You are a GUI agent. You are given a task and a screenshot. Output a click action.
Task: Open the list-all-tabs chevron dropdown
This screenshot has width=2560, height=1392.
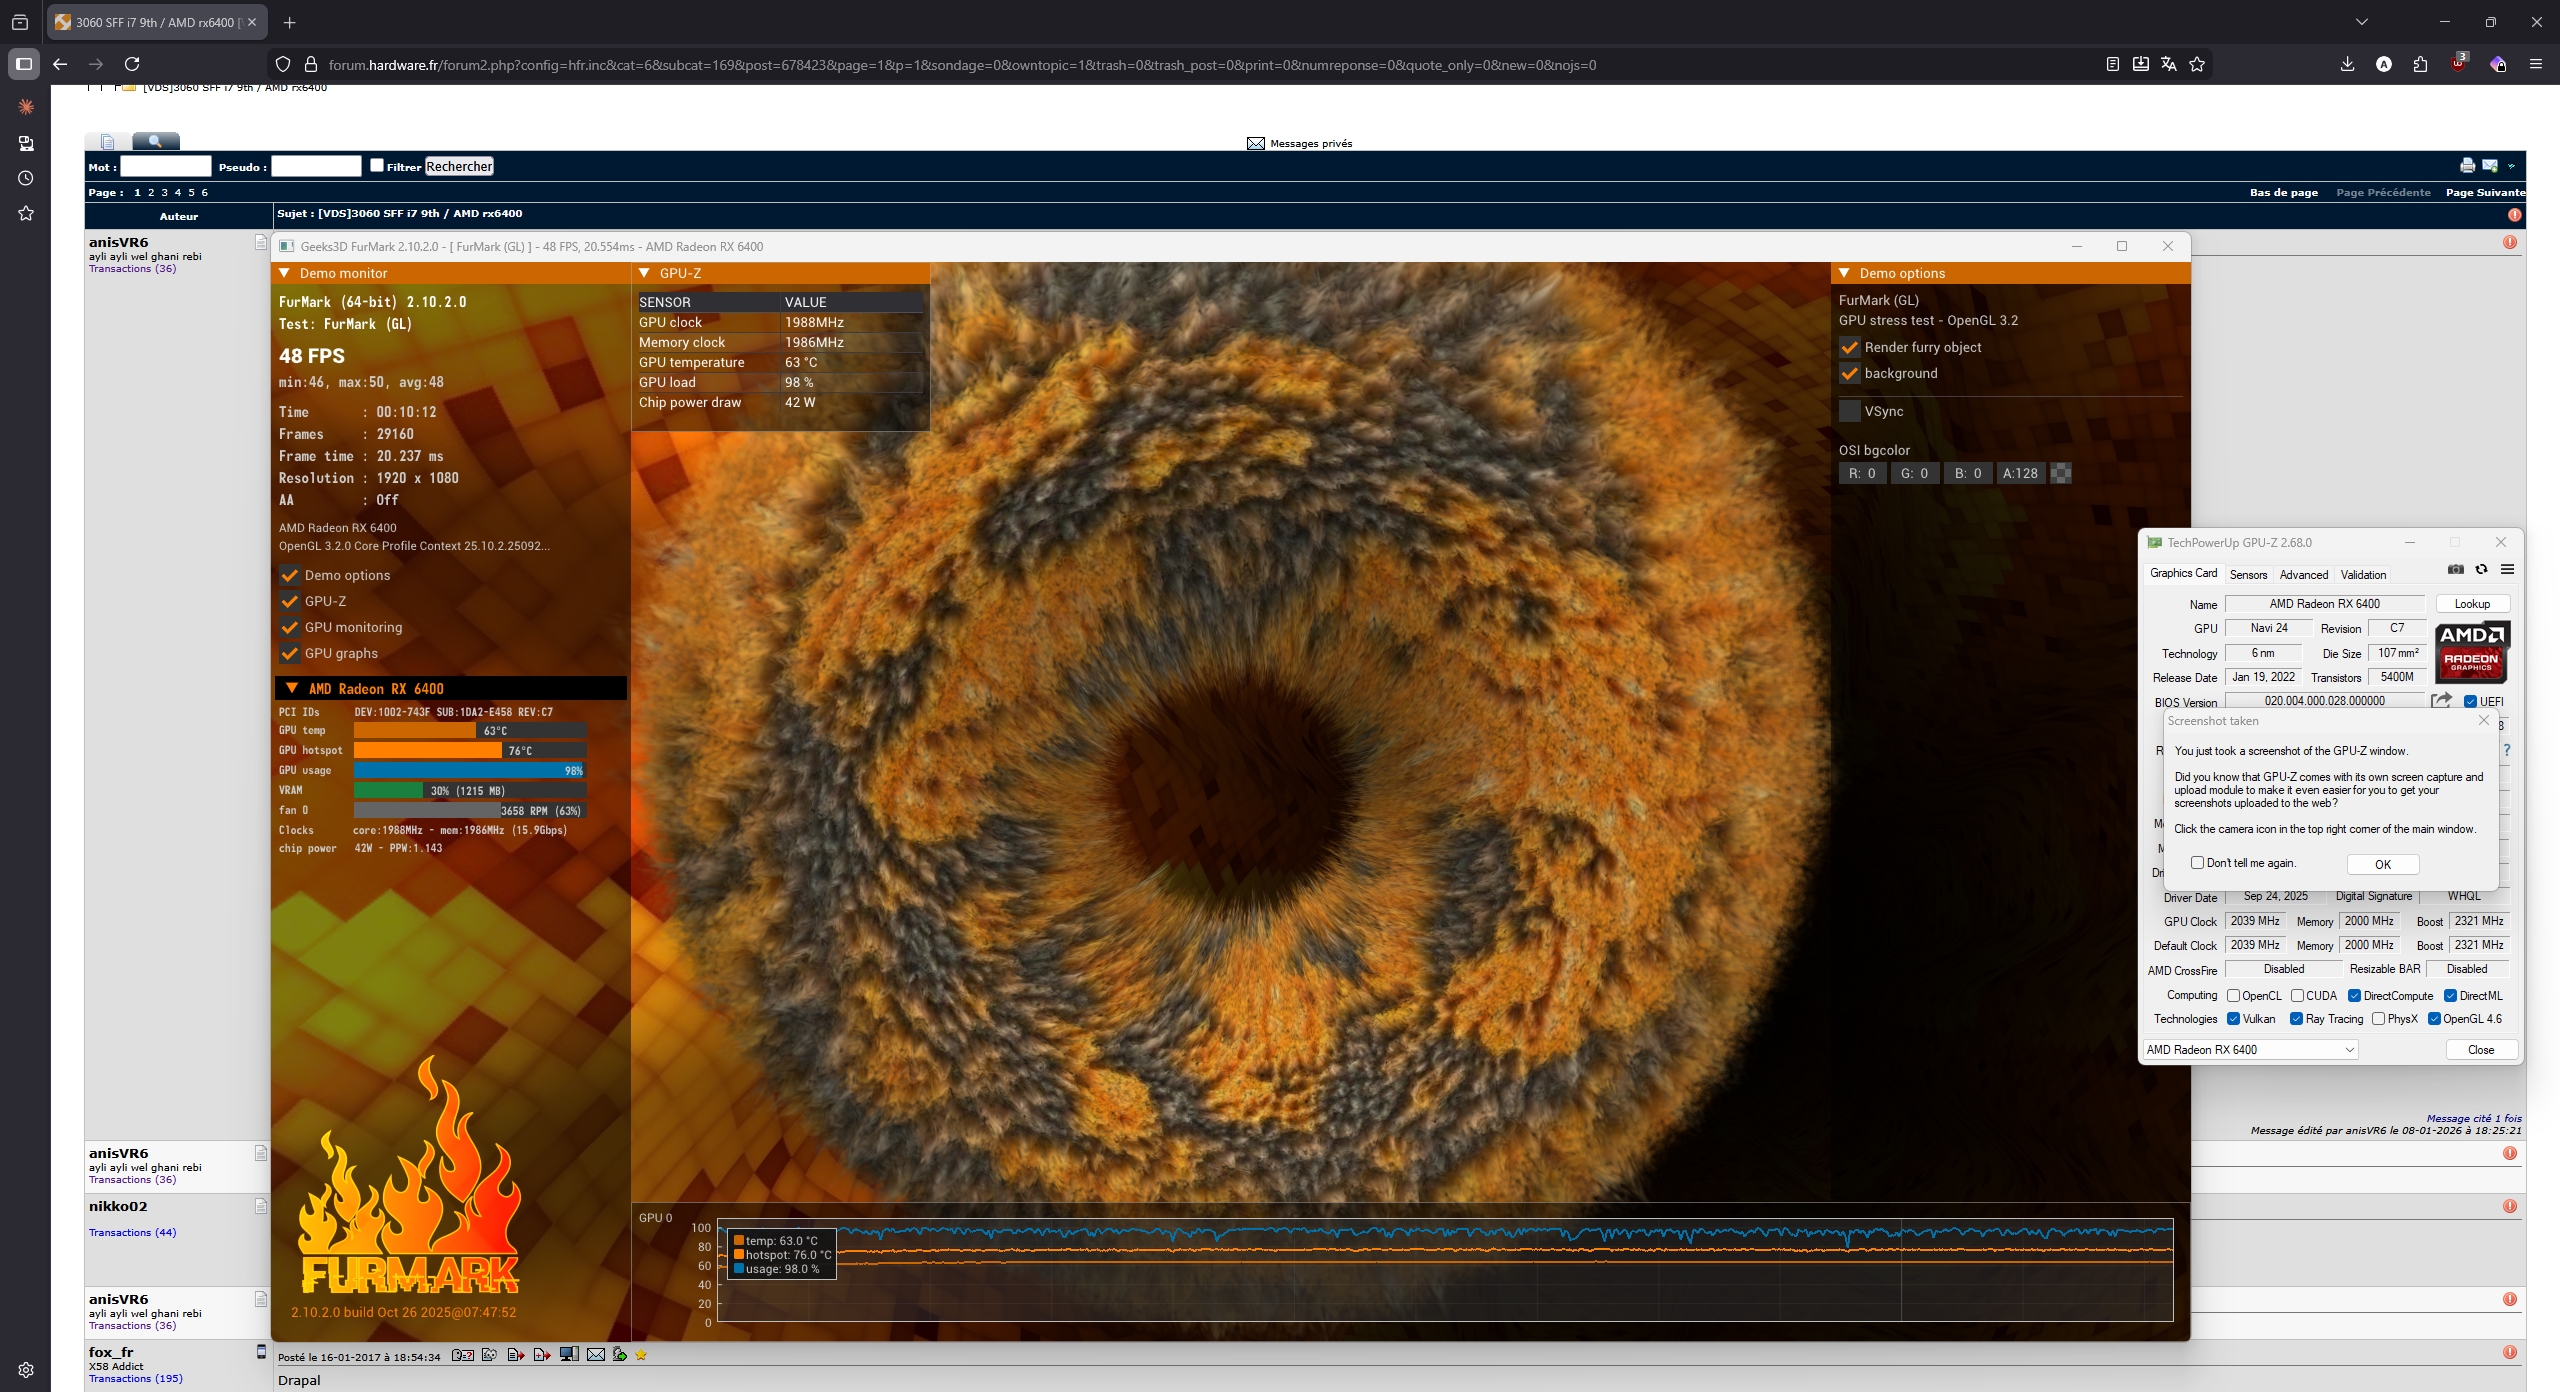2361,22
